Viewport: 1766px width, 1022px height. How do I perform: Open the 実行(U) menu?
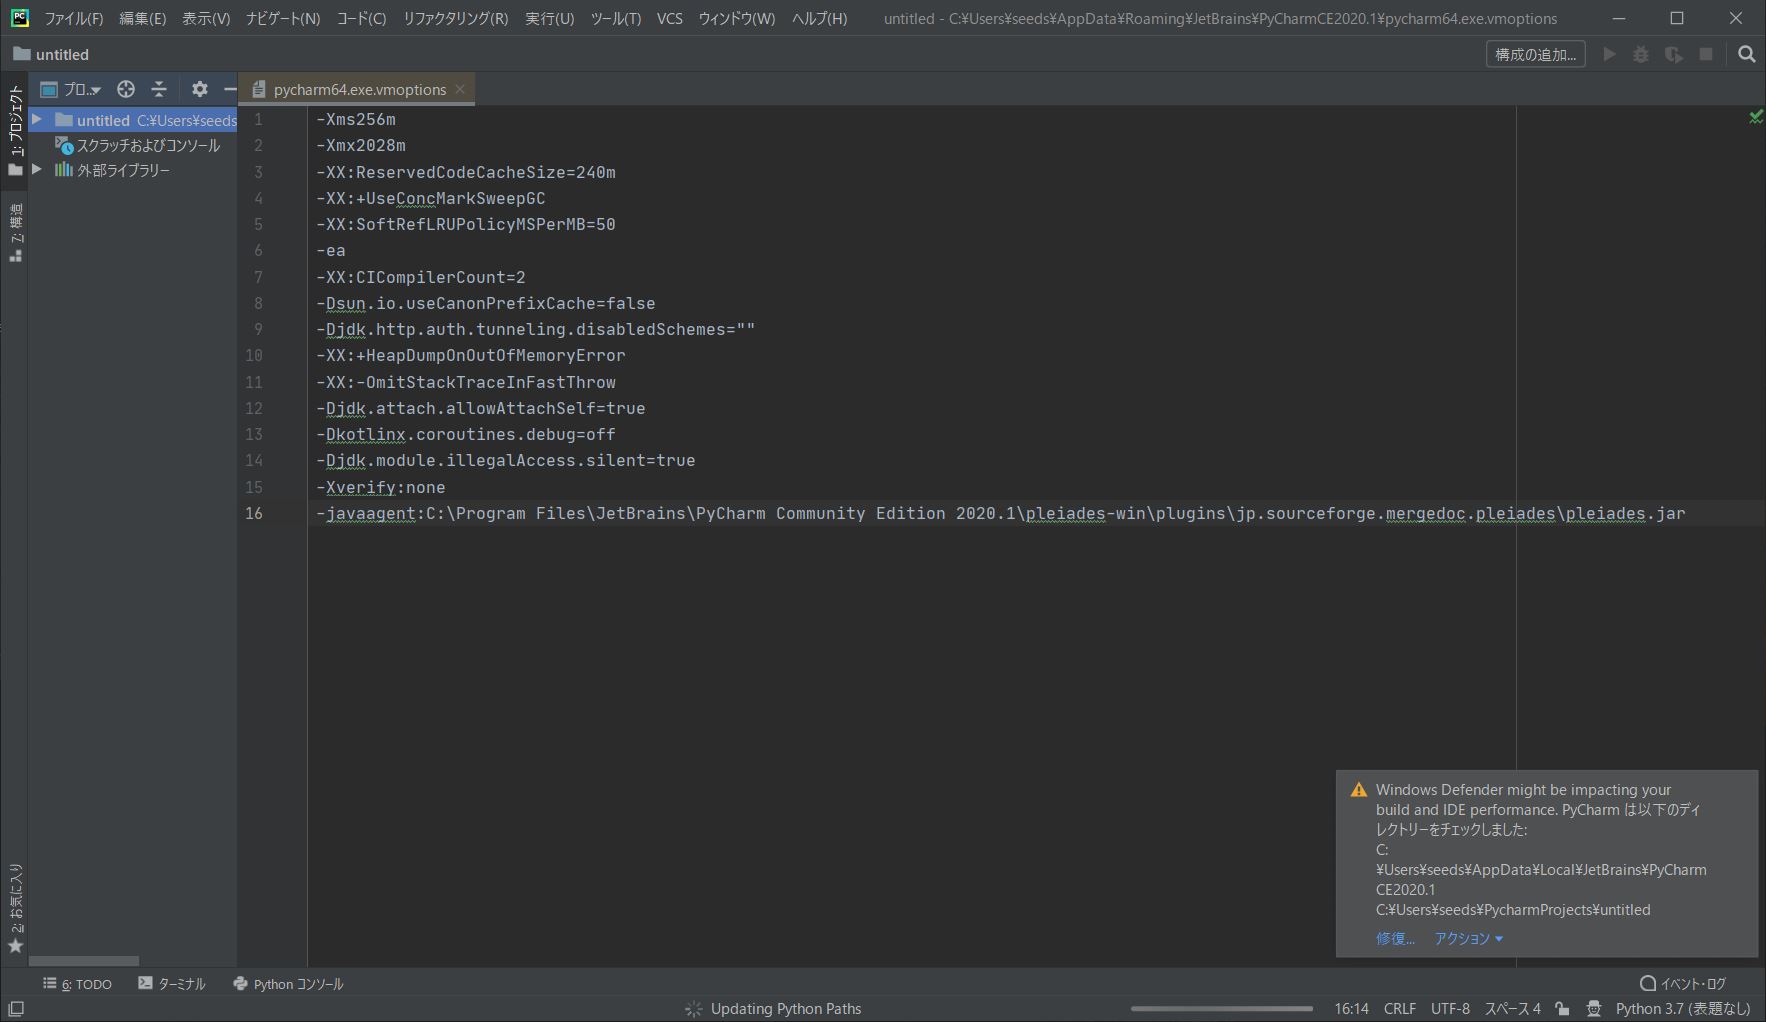pyautogui.click(x=549, y=18)
